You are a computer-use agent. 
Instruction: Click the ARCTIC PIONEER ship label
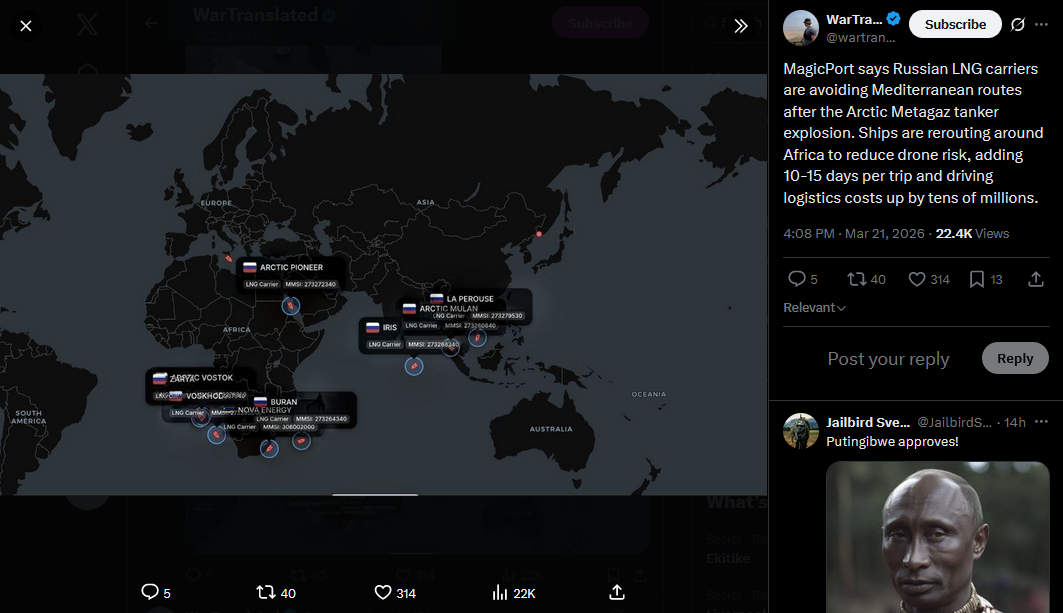pos(291,267)
